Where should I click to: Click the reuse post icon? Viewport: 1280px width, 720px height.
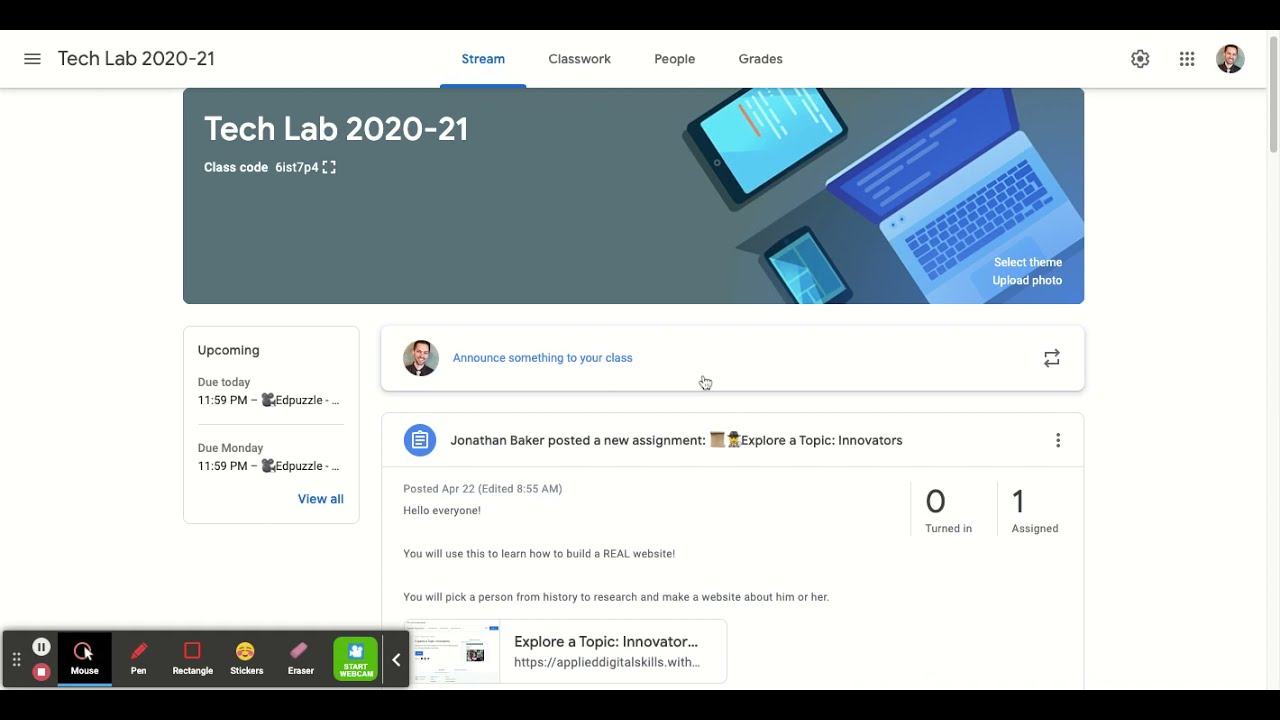click(x=1052, y=358)
